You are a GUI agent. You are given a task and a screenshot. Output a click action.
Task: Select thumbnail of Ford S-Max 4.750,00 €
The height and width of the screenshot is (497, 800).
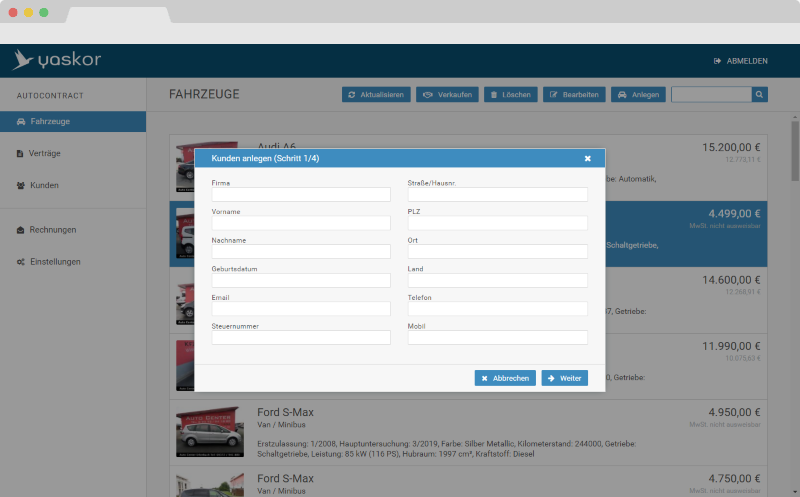coord(210,485)
